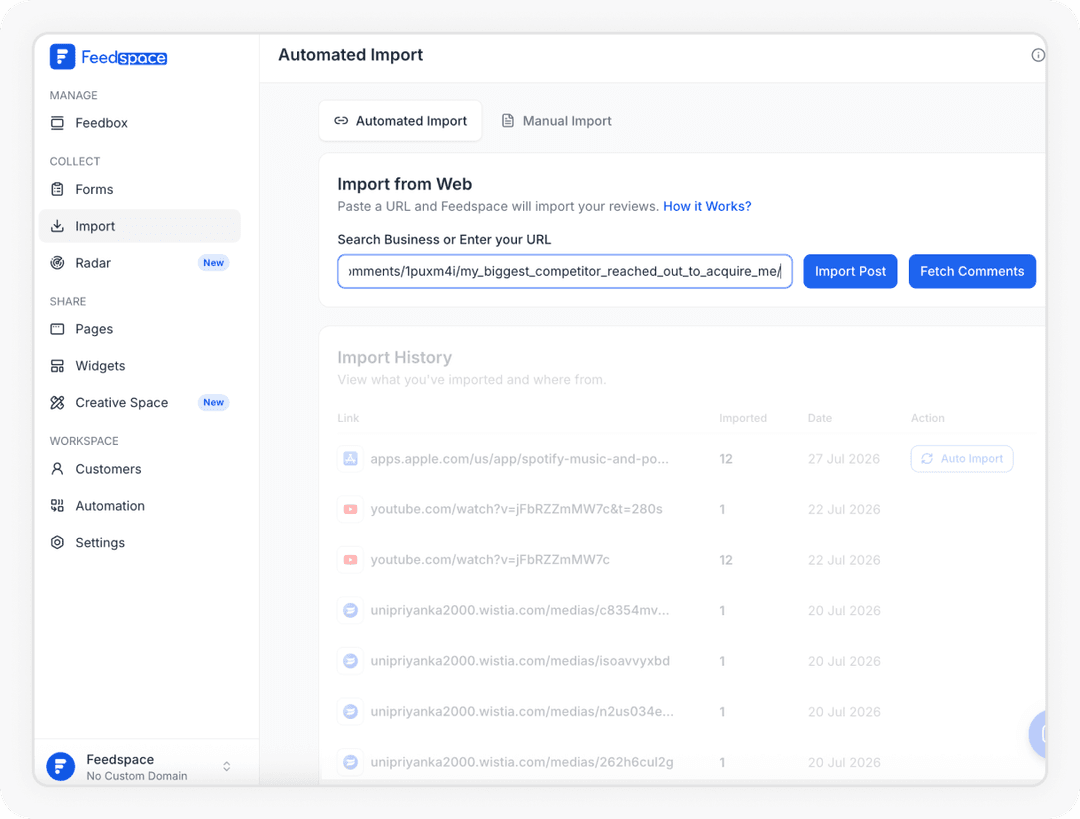Click the Link column header
Screen dimensions: 1080x819
(348, 418)
